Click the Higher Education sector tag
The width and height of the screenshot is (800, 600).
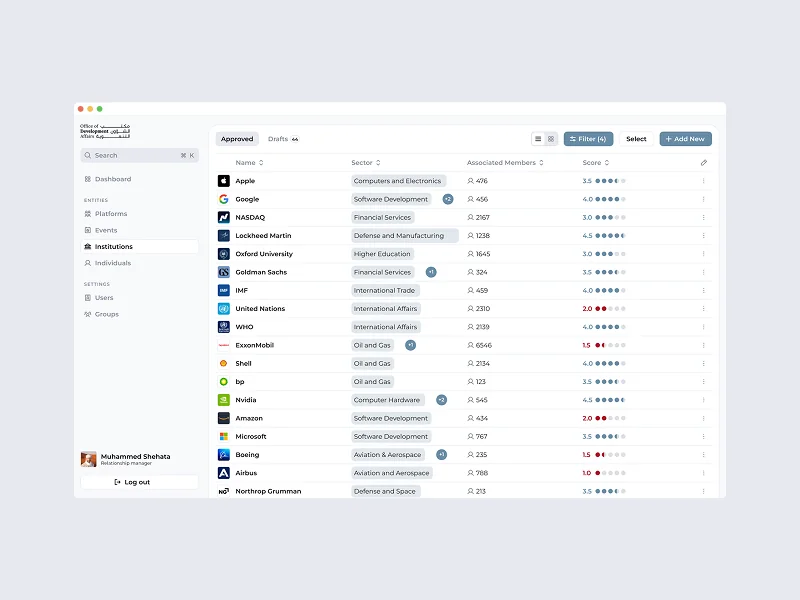tap(383, 254)
